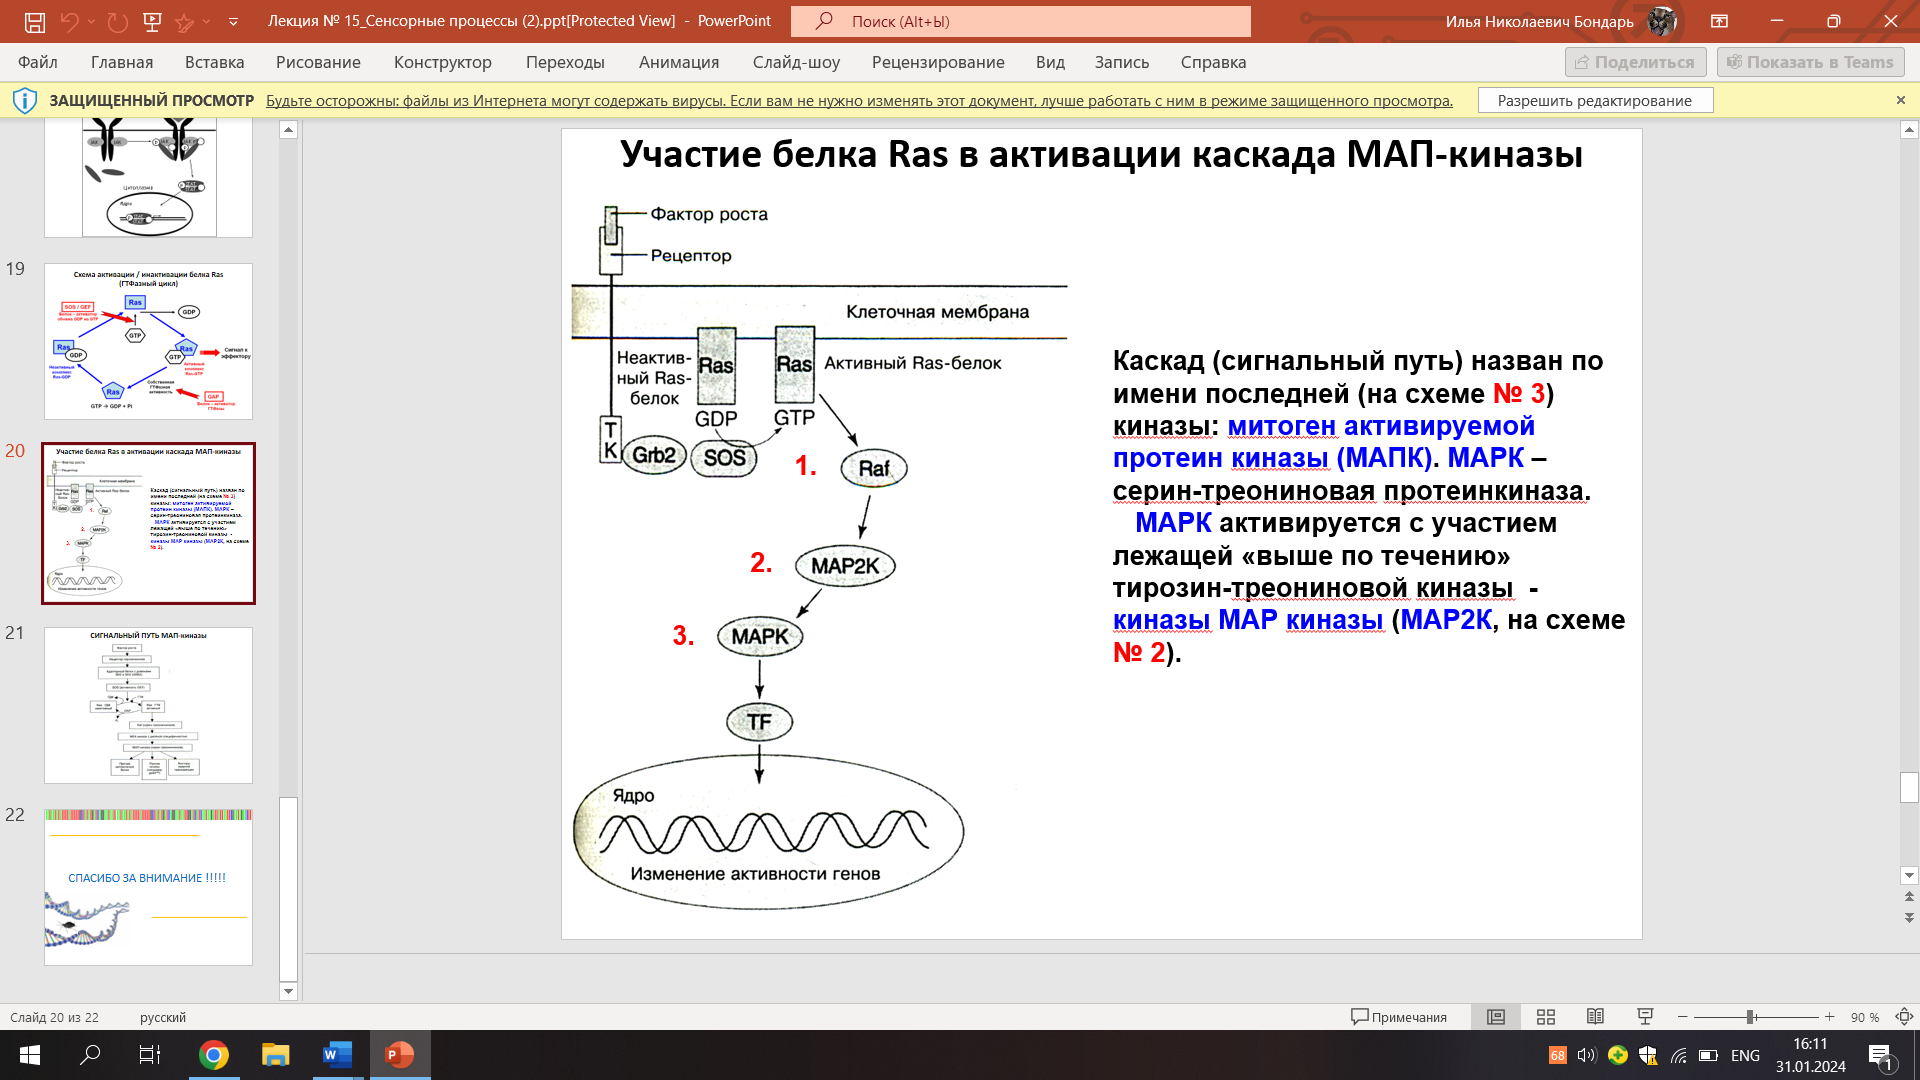Open Ribbon Display Options icon
Viewport: 1920px width, 1080px height.
point(1720,21)
